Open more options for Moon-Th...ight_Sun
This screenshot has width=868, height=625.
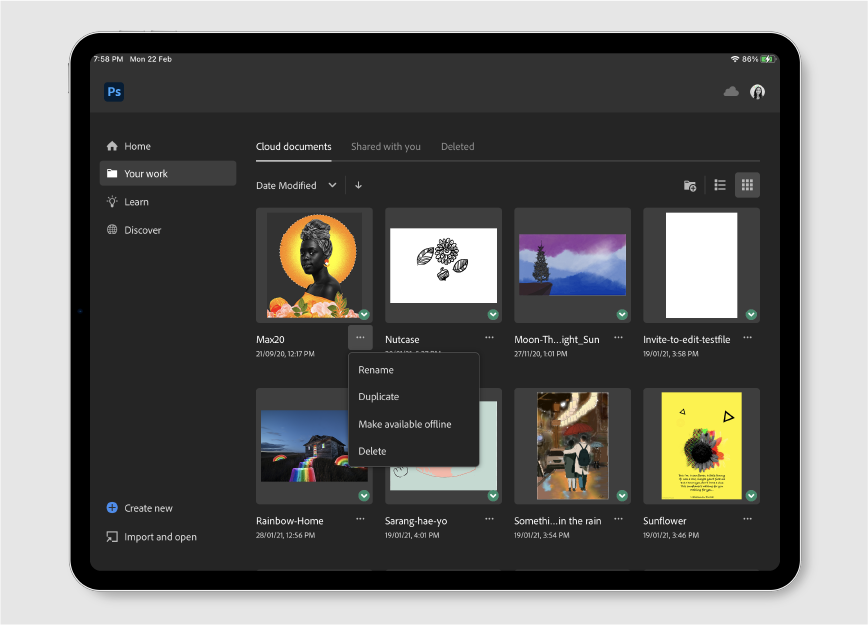tap(618, 338)
